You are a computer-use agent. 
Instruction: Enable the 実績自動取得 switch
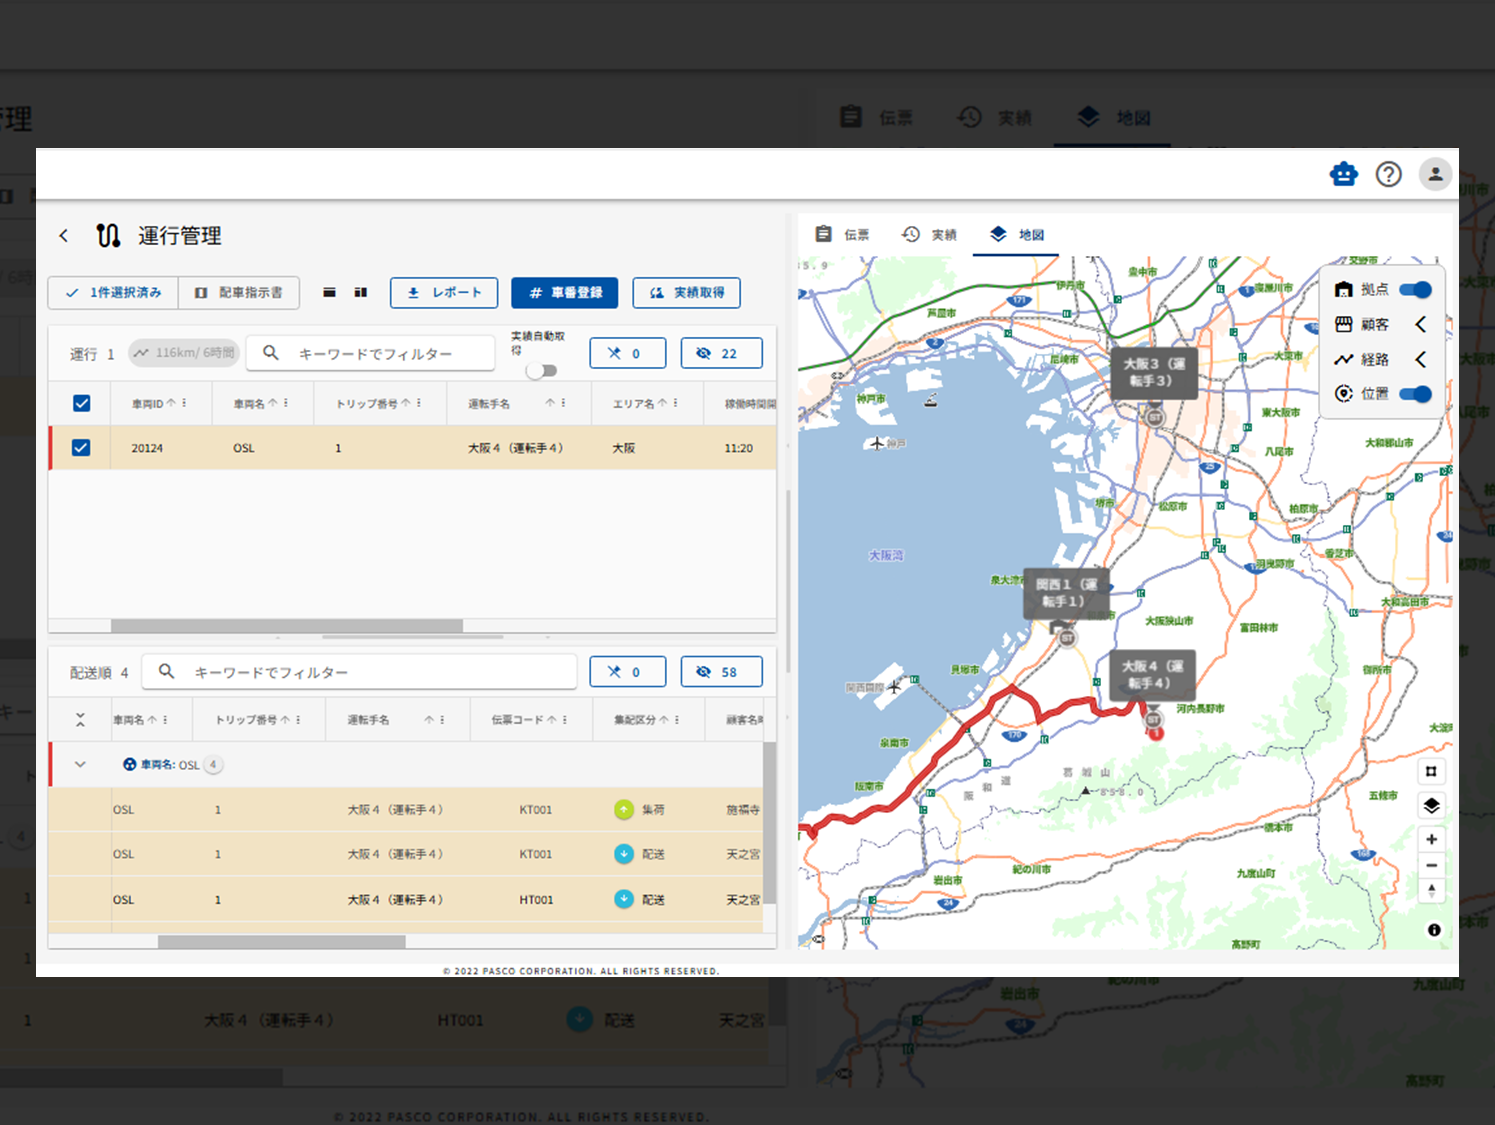pos(542,371)
